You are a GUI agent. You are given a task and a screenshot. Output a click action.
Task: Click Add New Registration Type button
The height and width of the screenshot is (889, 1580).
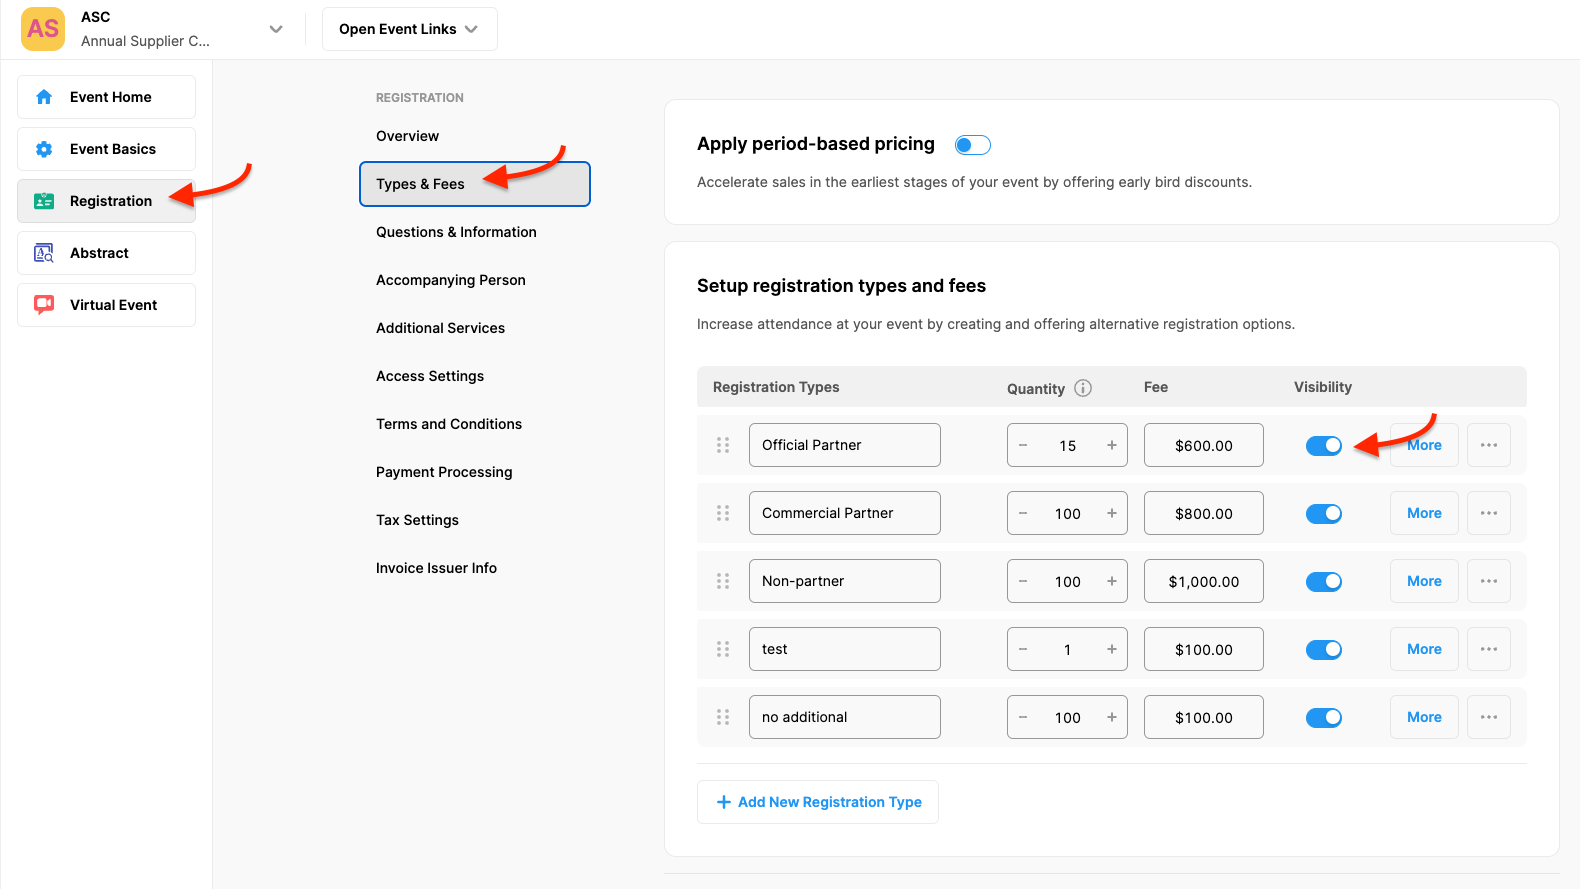(818, 802)
